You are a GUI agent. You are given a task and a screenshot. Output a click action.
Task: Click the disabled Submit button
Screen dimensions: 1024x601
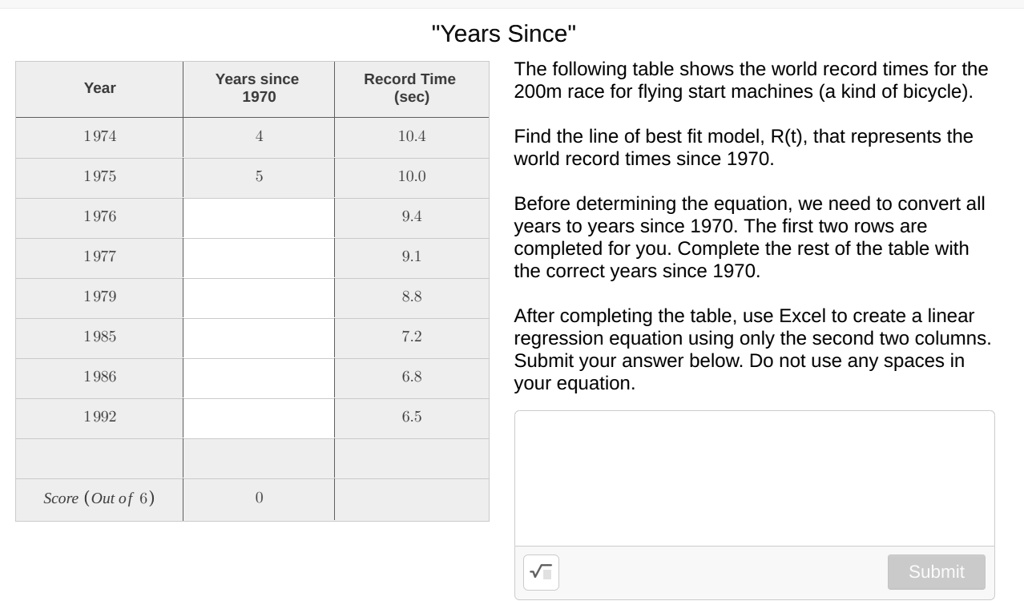[935, 572]
